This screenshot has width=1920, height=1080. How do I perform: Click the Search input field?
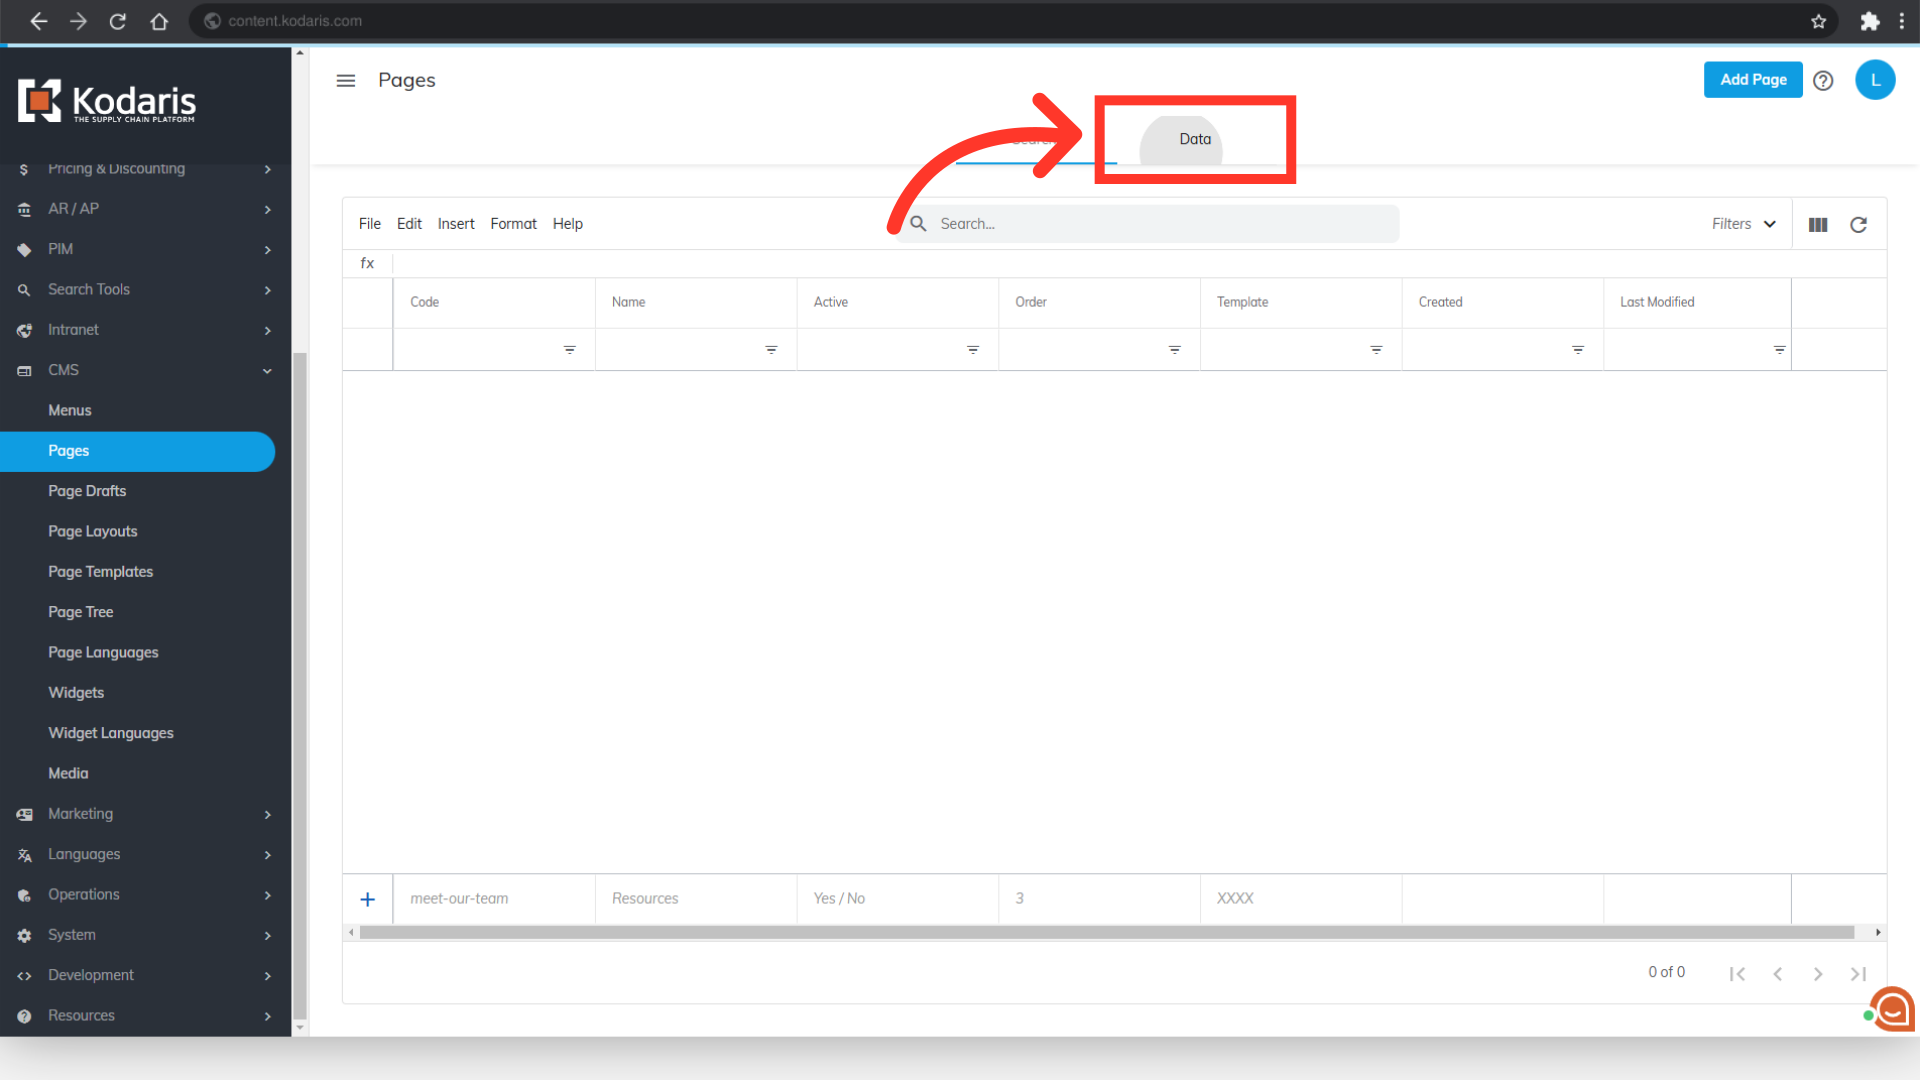(x=1160, y=224)
